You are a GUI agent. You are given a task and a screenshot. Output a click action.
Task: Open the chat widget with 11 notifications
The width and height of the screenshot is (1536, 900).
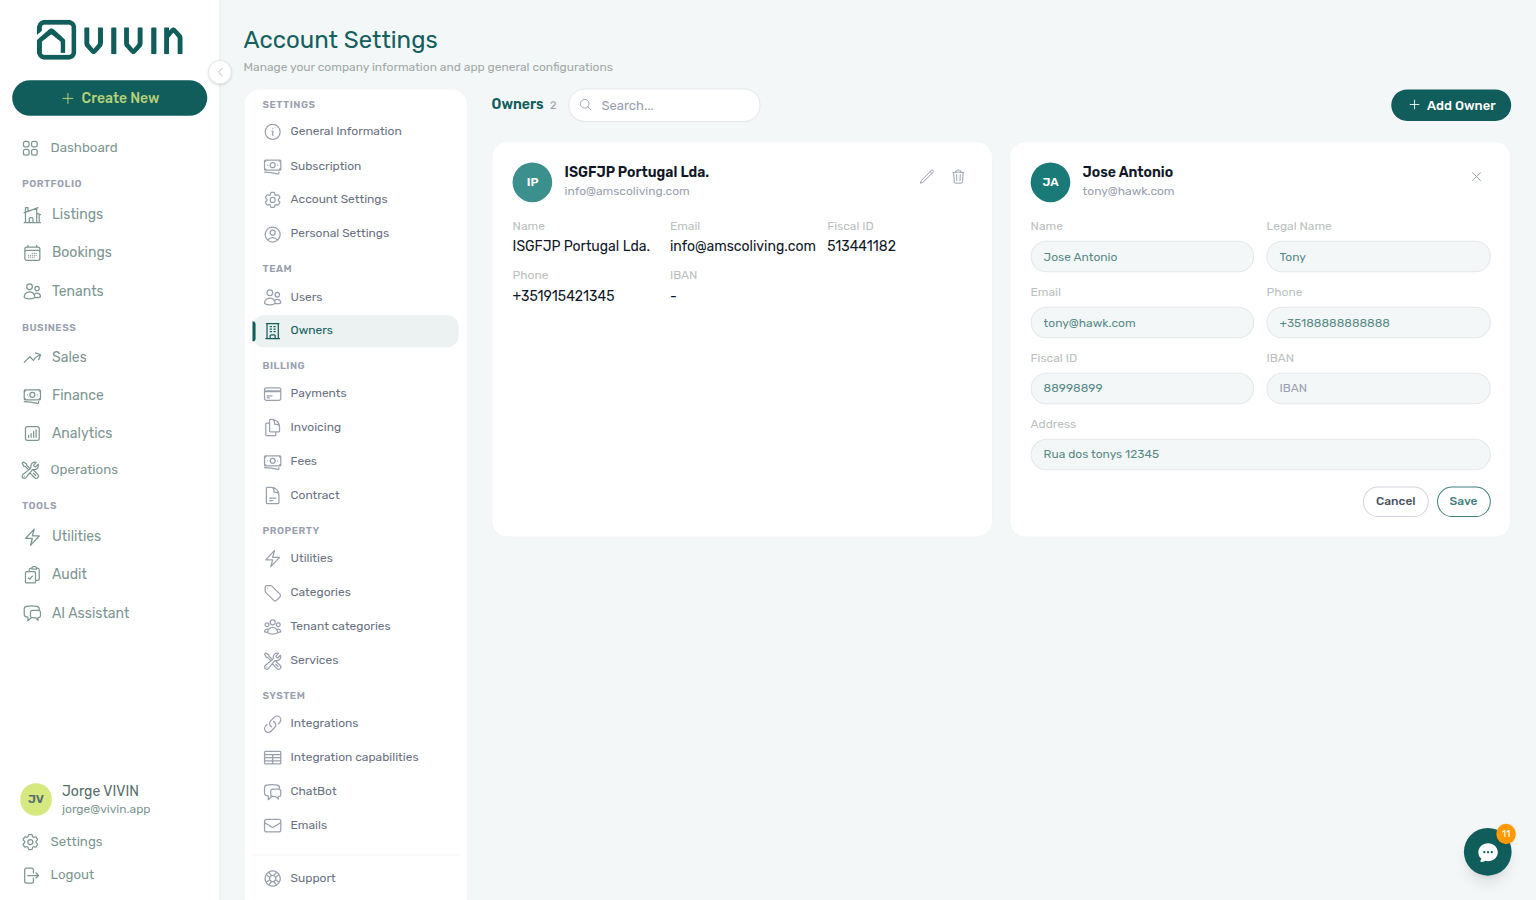1488,852
